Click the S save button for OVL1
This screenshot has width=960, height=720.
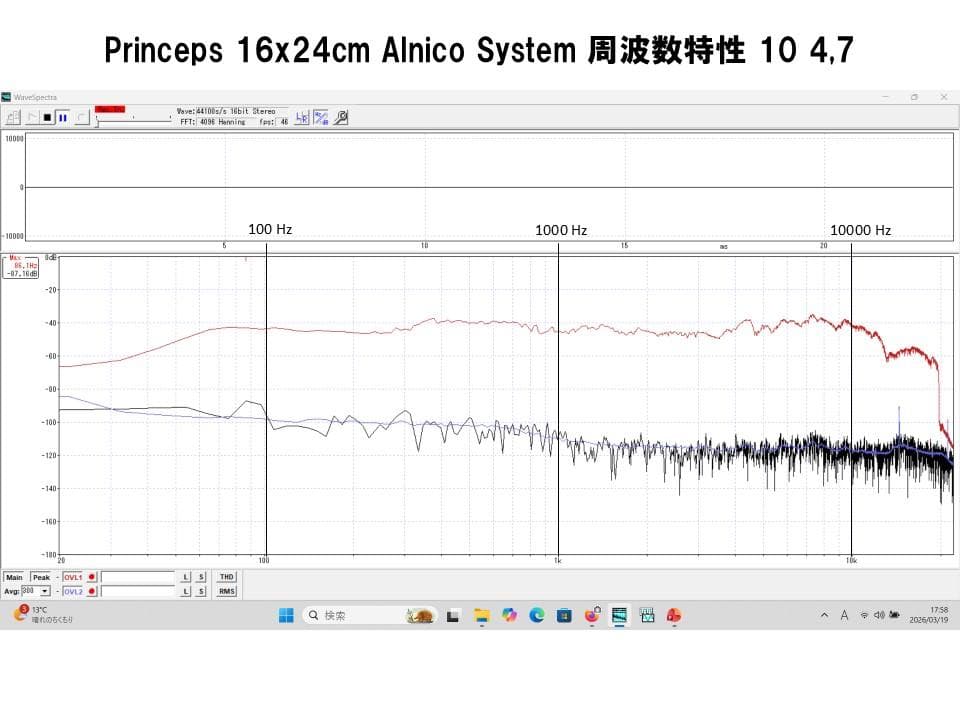[201, 577]
